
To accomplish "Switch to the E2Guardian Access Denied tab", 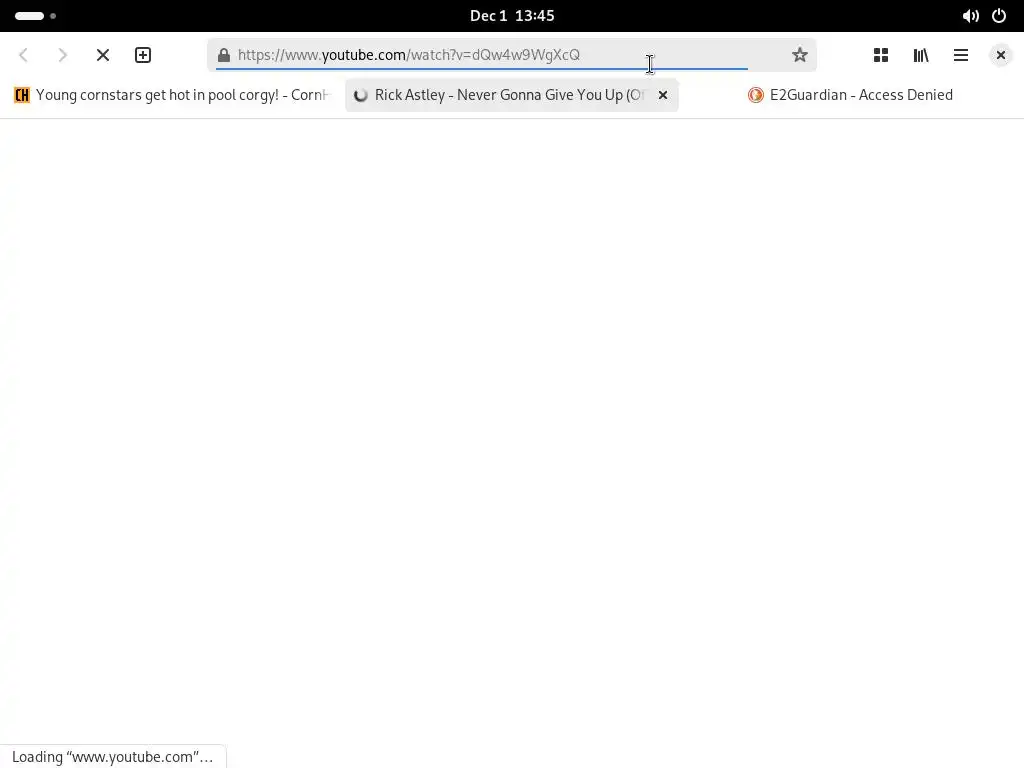I will [850, 95].
